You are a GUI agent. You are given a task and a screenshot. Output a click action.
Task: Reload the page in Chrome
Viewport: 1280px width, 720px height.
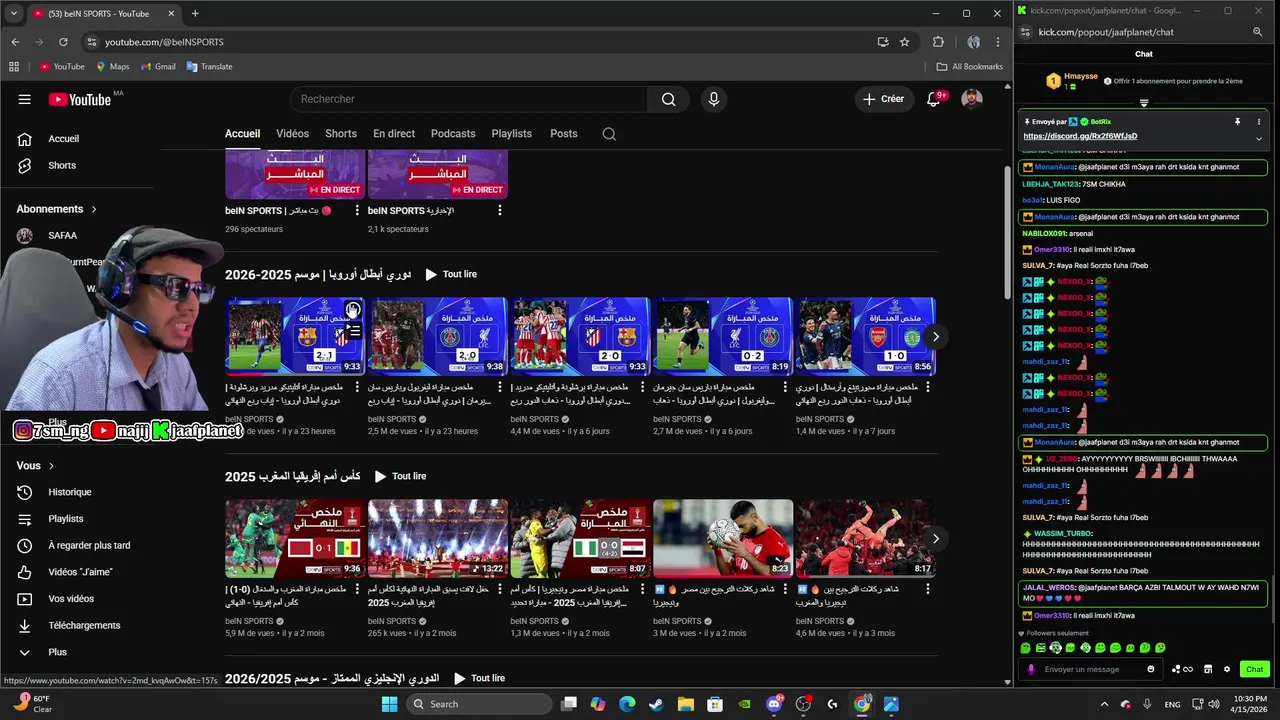coord(63,42)
